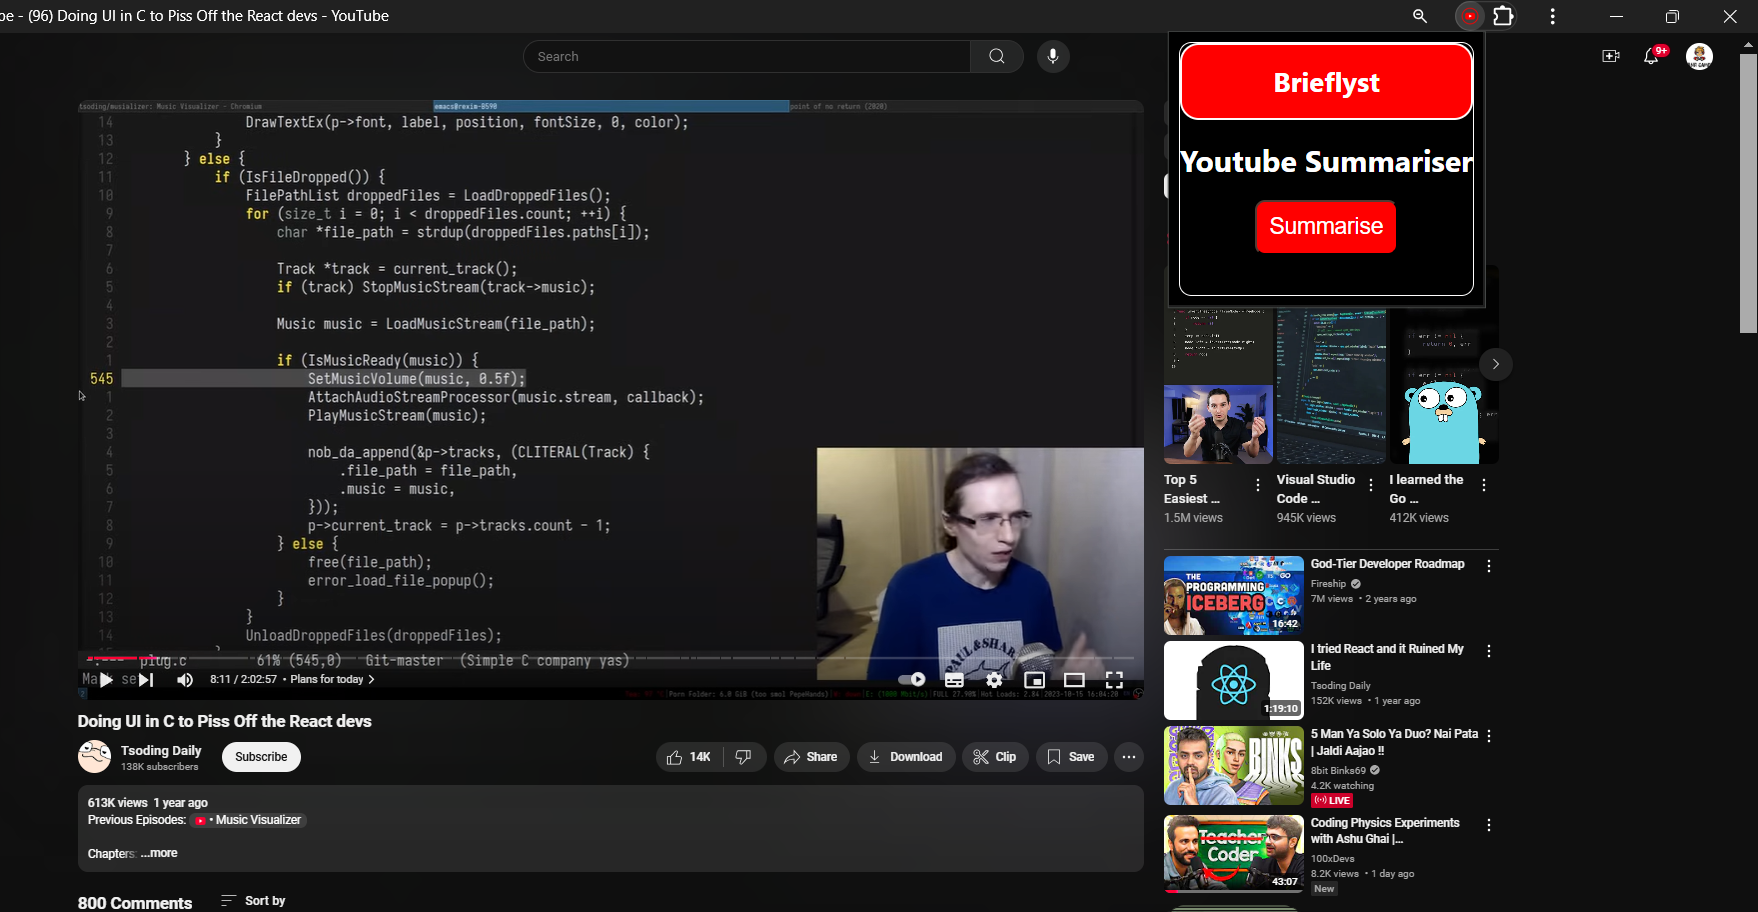Seek on the video progress bar

coord(610,658)
